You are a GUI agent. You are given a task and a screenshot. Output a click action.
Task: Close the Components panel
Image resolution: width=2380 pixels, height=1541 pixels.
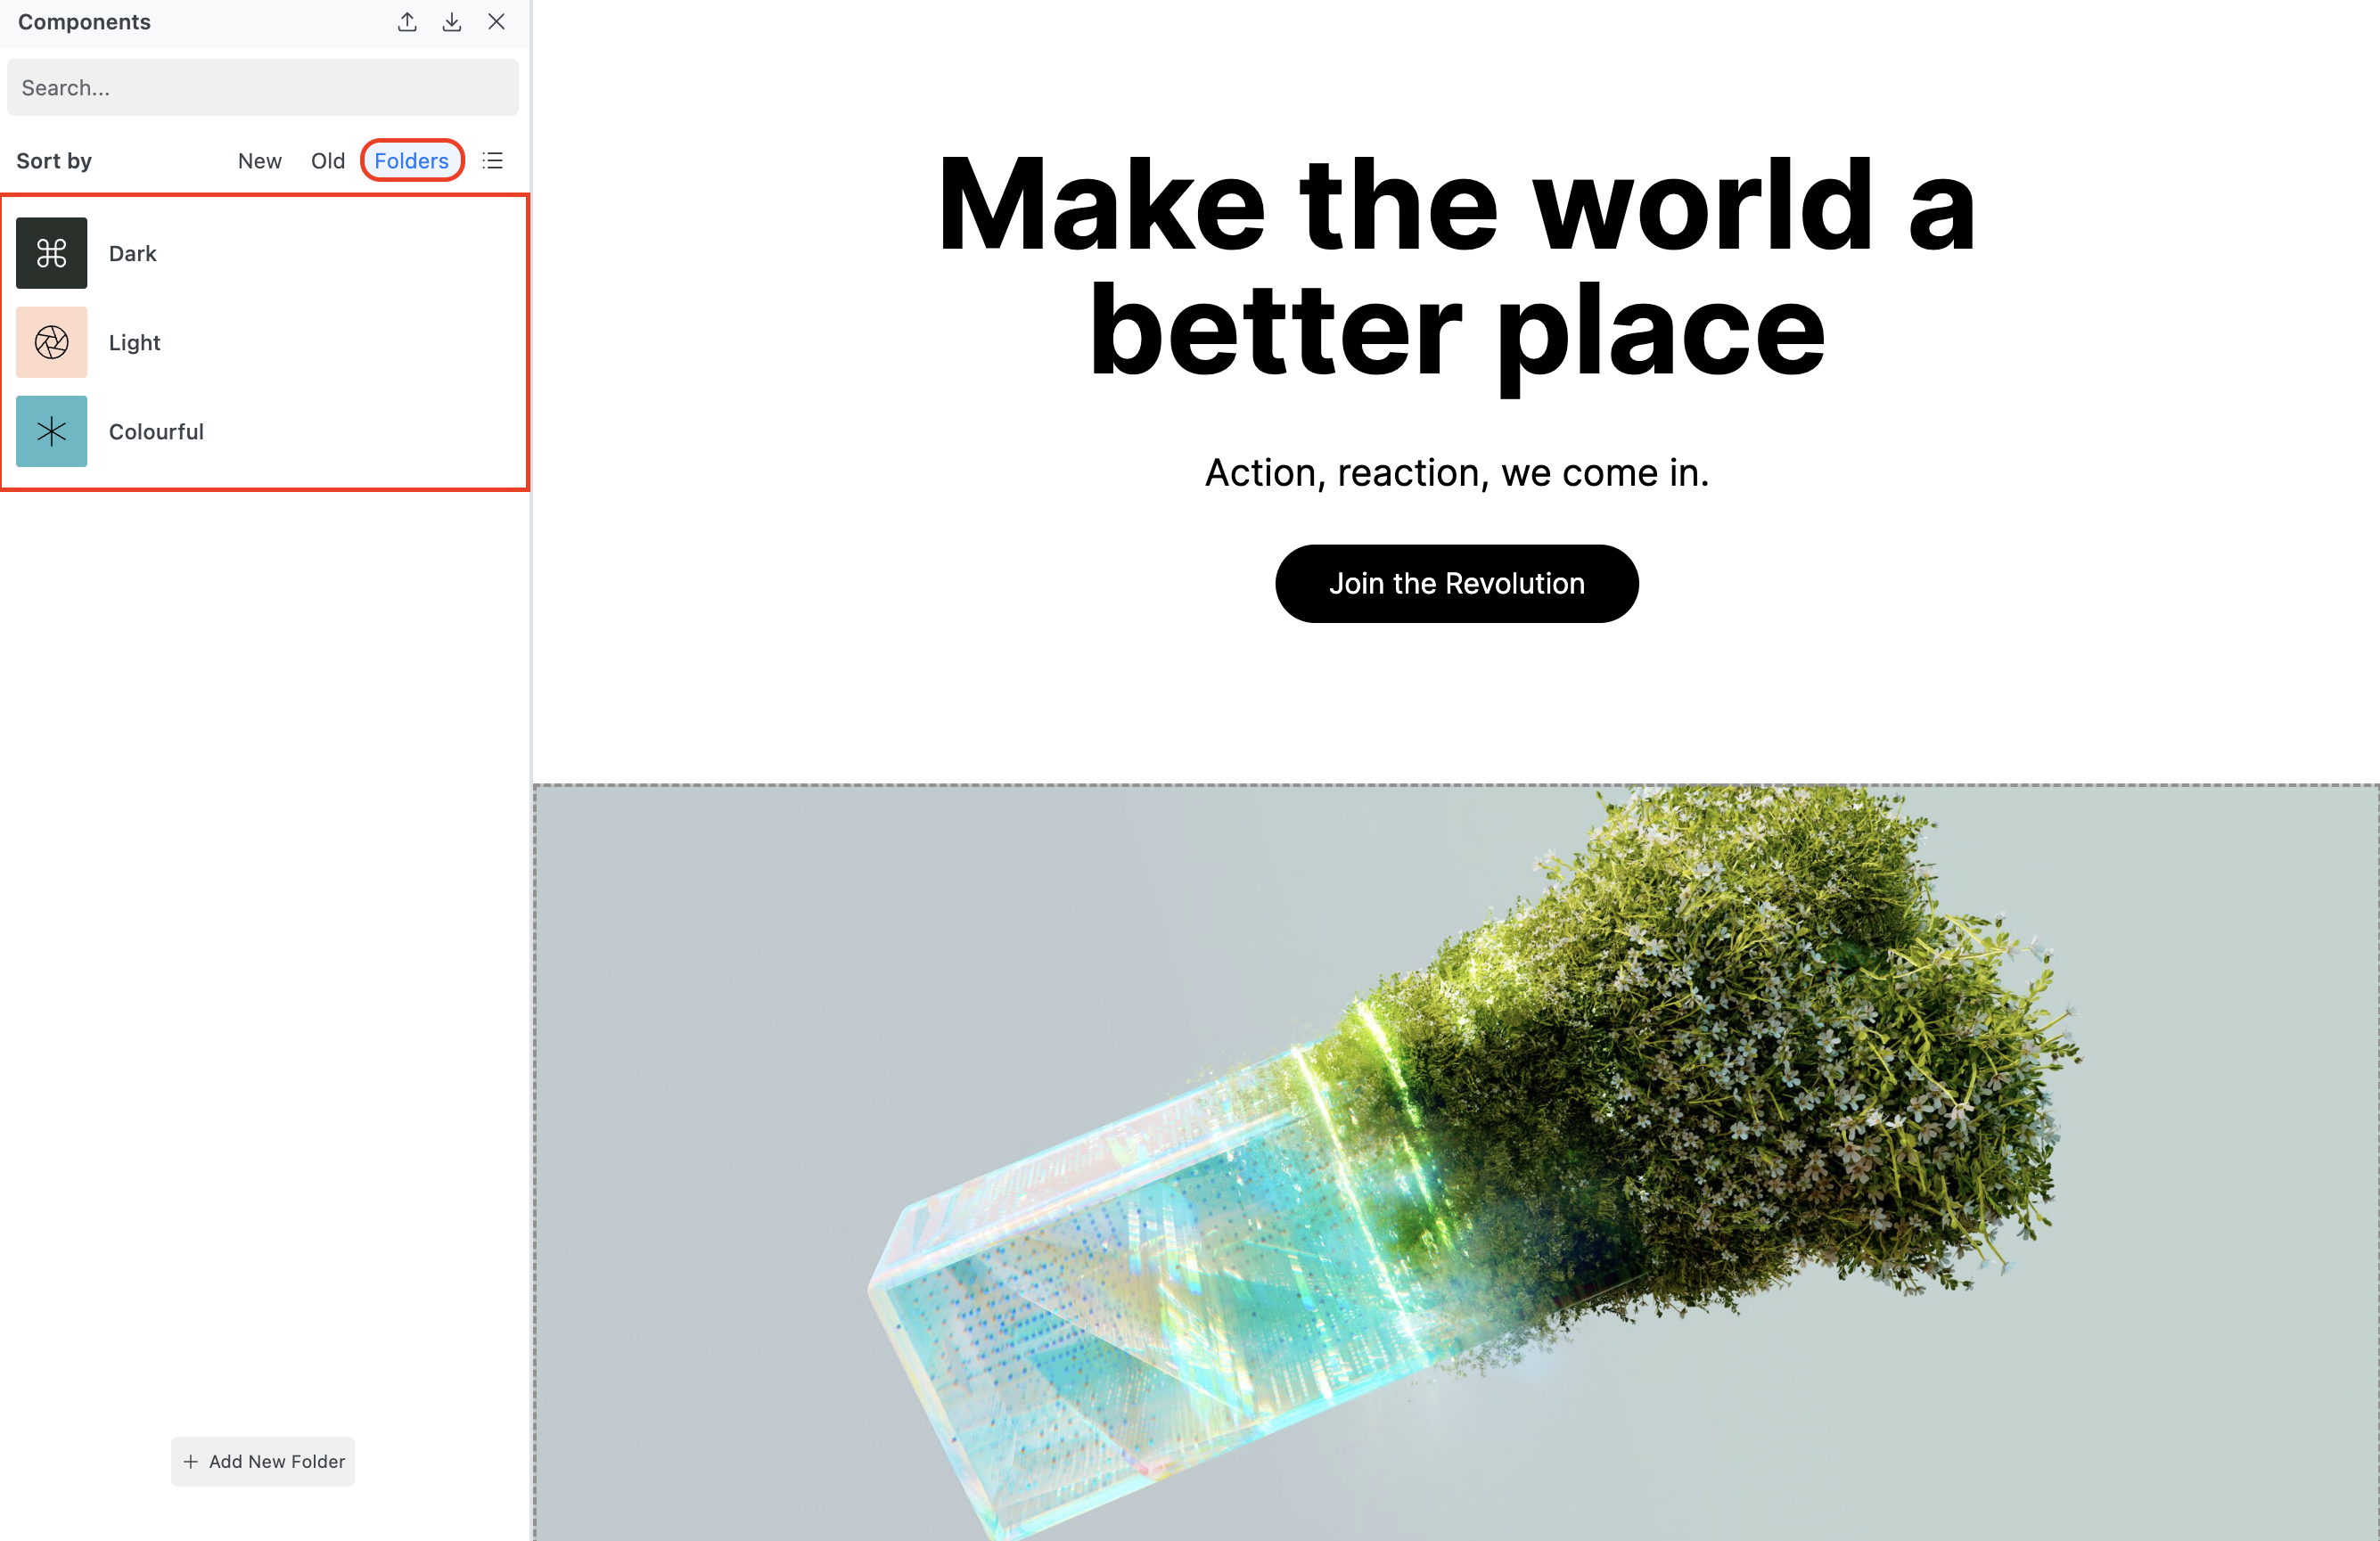pos(496,22)
